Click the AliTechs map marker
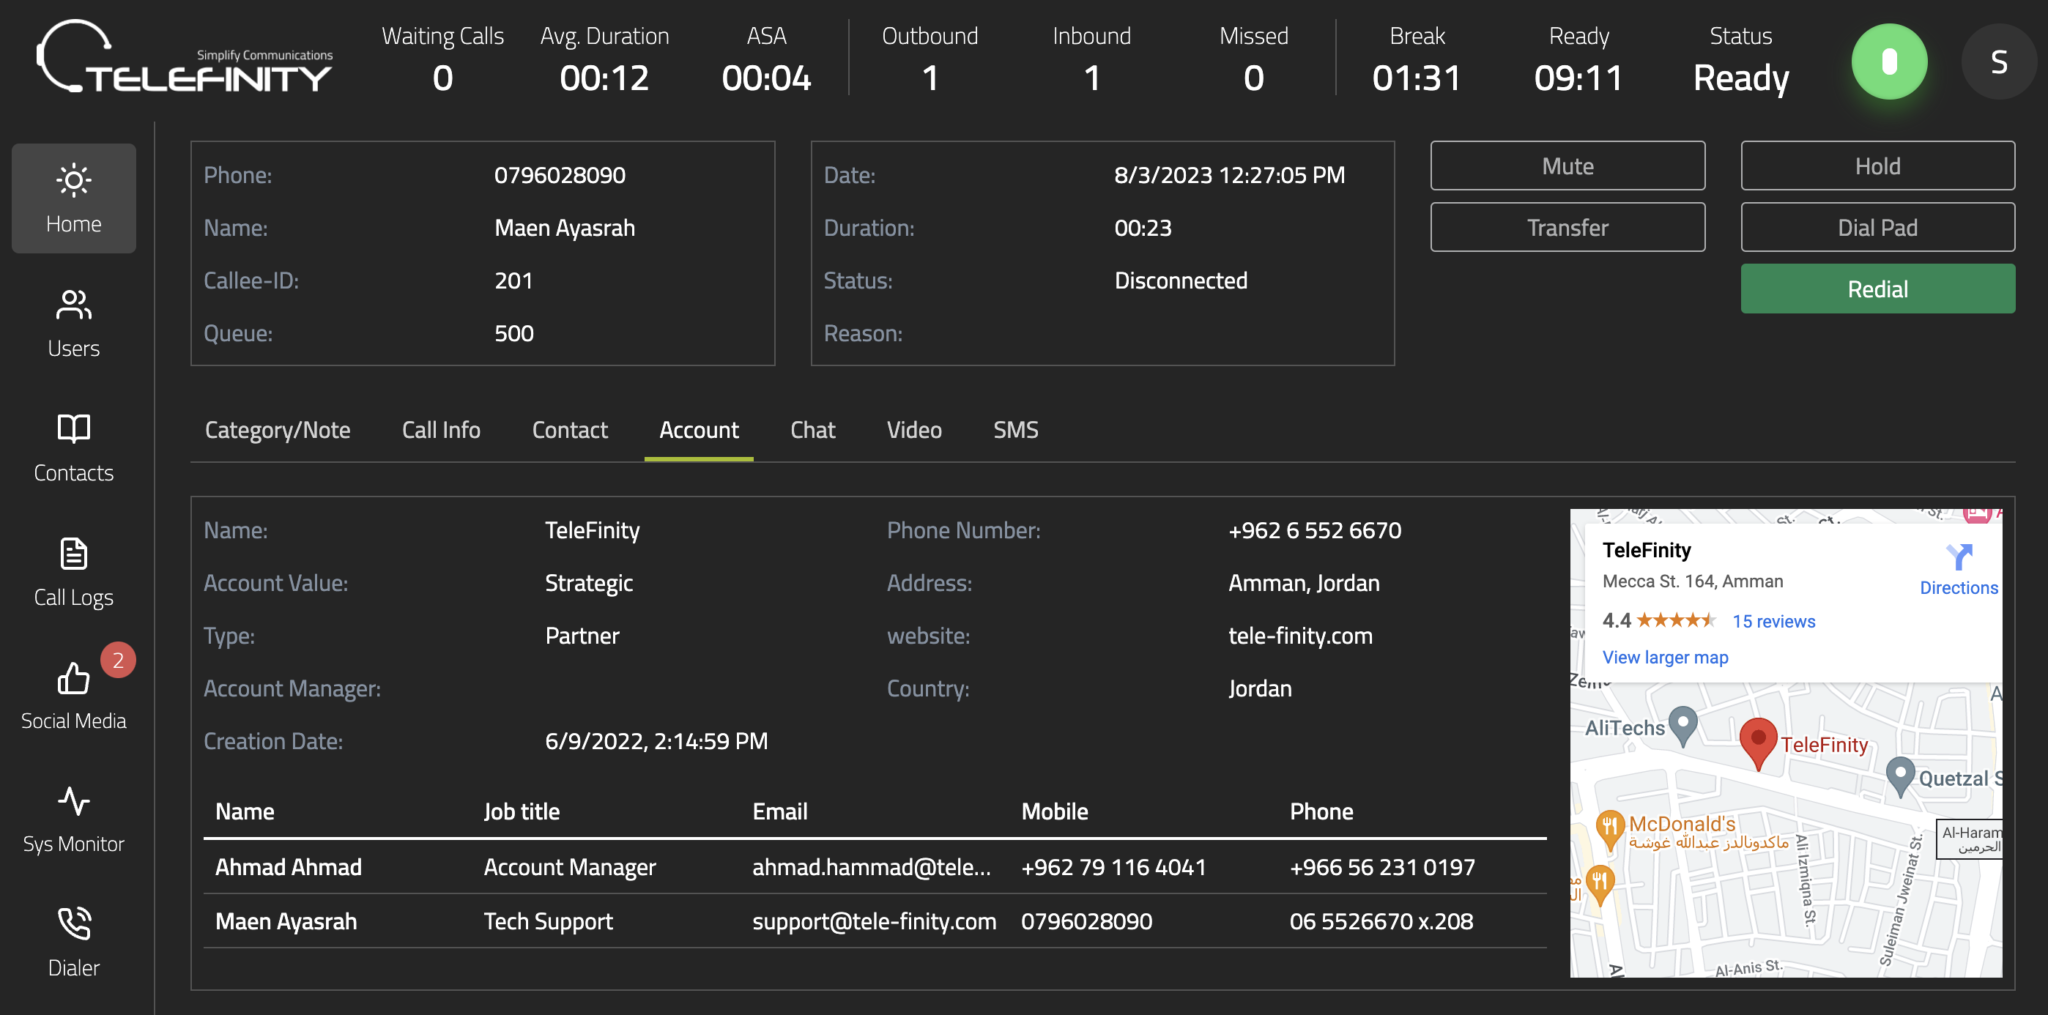 coord(1684,726)
